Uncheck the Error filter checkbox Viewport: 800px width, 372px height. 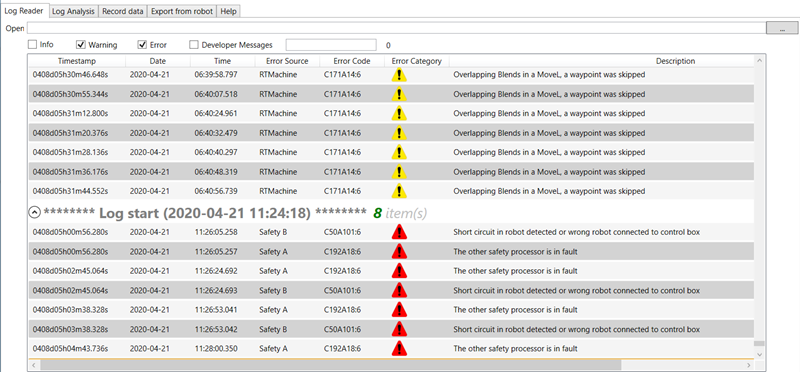142,44
